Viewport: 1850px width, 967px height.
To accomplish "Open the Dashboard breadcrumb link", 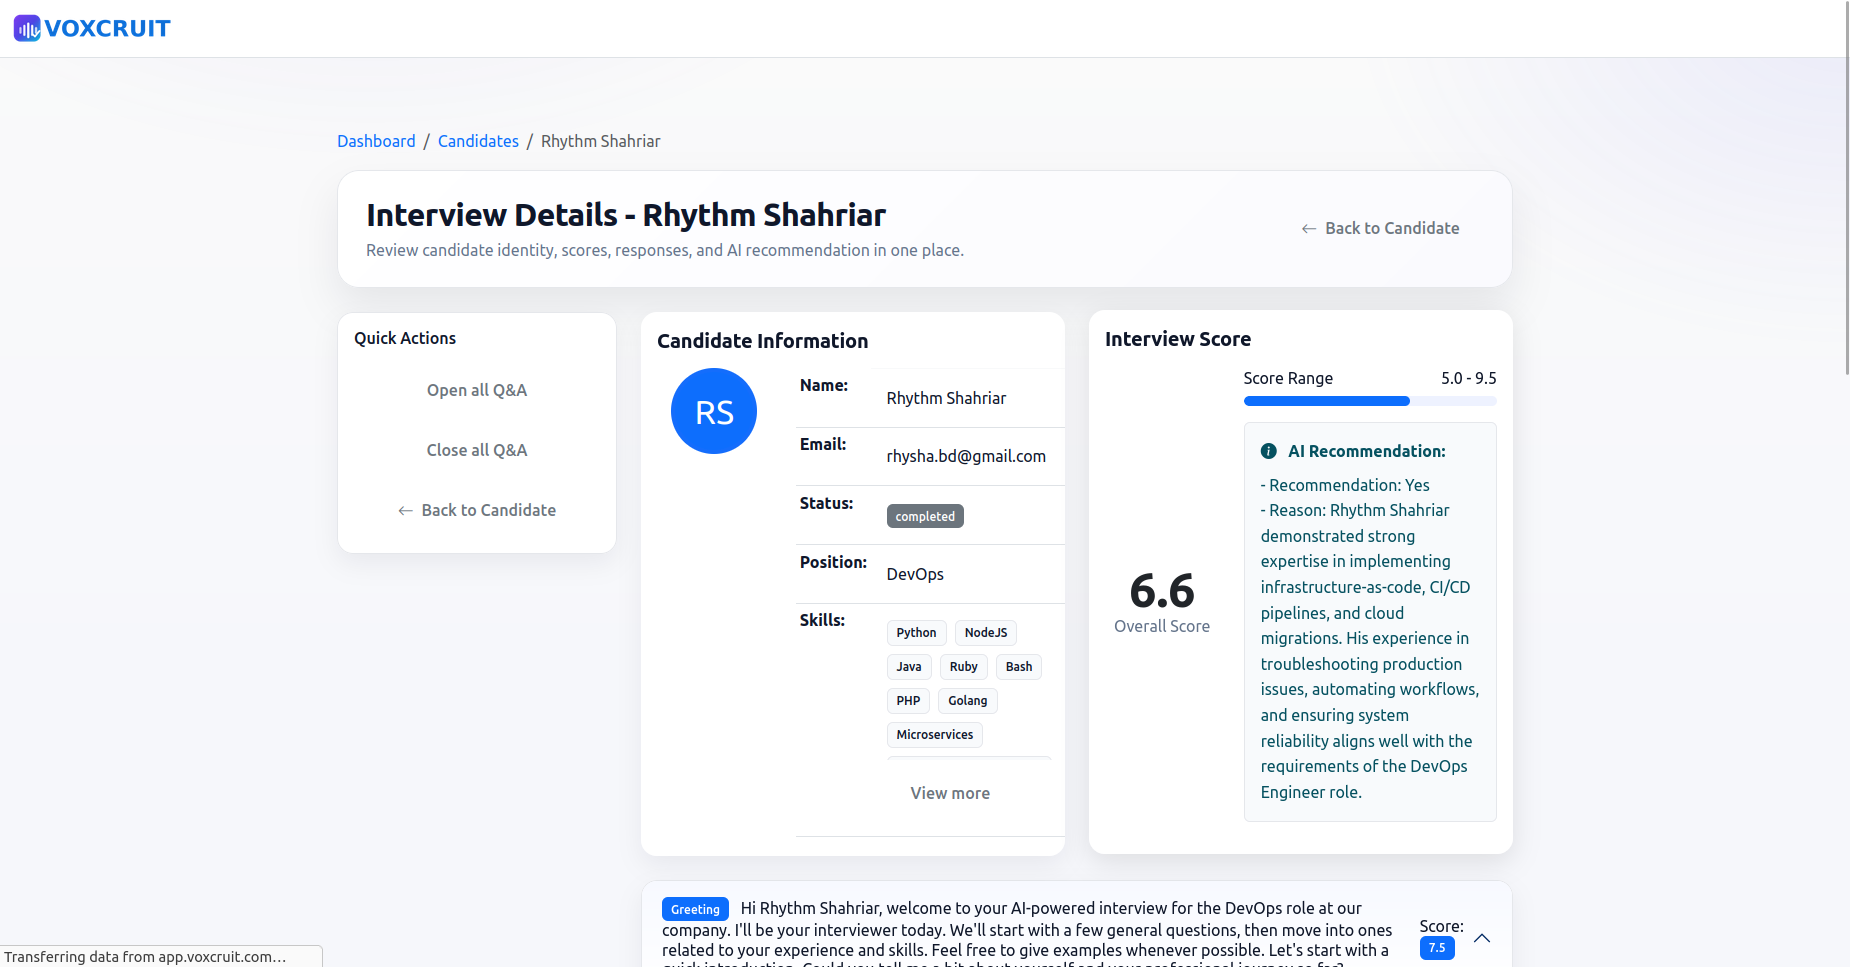I will point(376,141).
